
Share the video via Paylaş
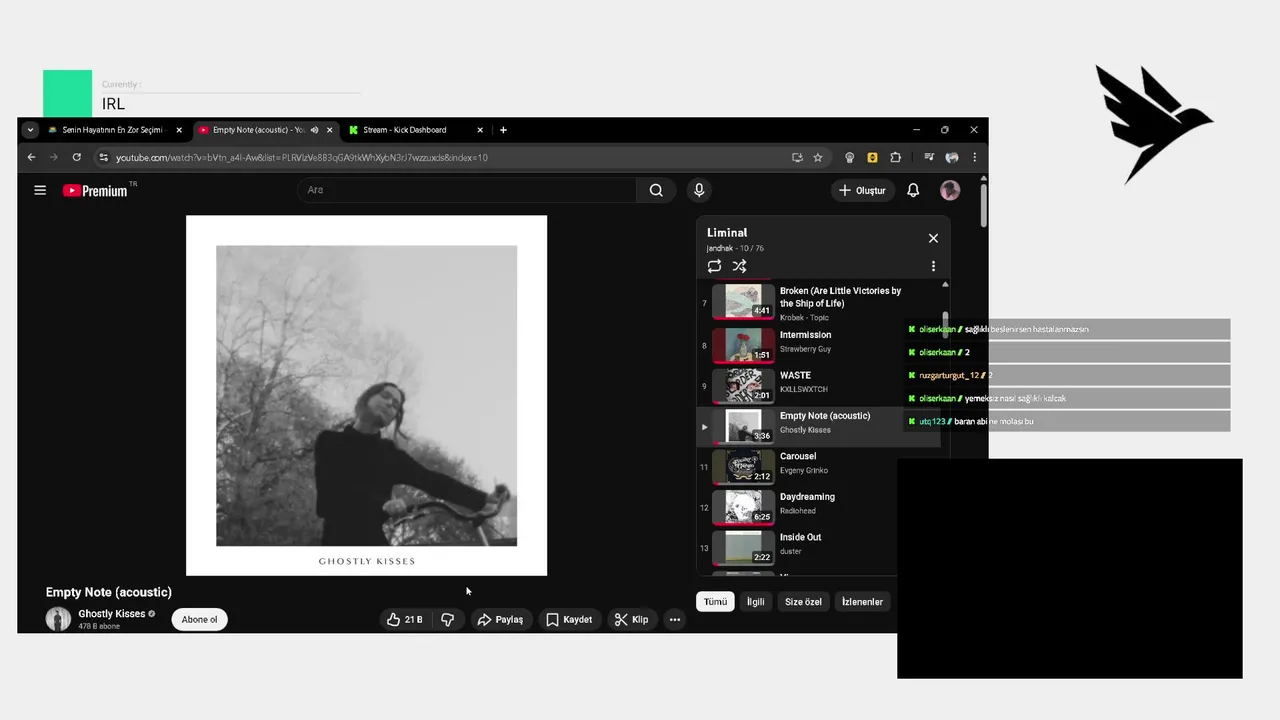pos(500,620)
